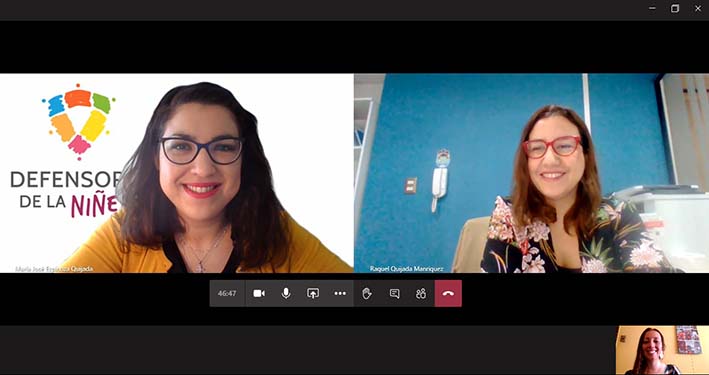Hang up with the red phone button
This screenshot has width=709, height=375.
click(448, 294)
